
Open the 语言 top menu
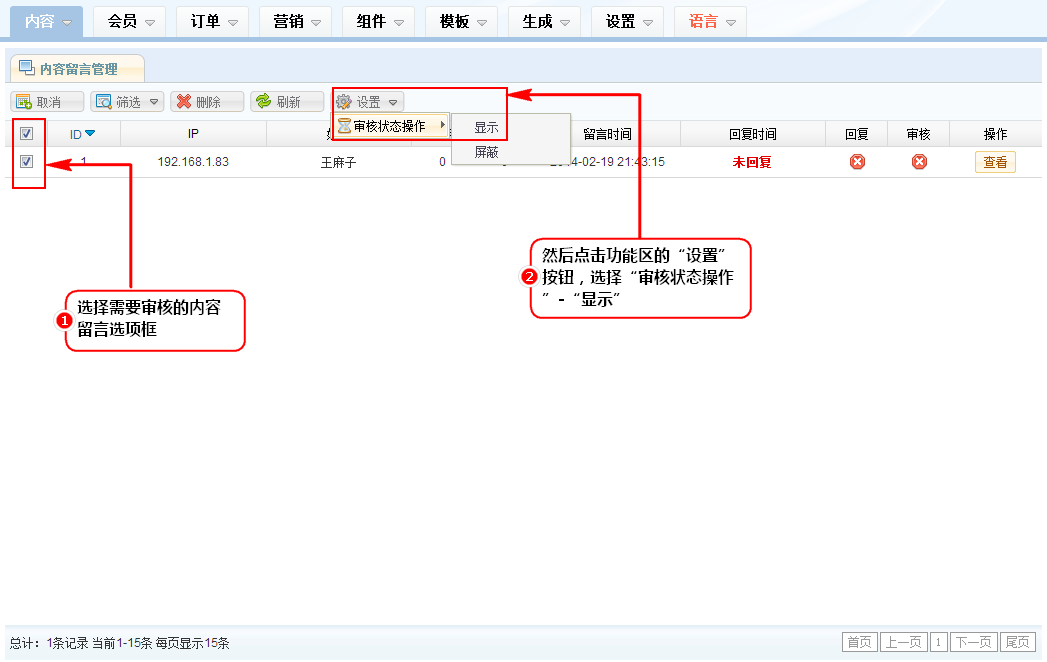pos(710,21)
